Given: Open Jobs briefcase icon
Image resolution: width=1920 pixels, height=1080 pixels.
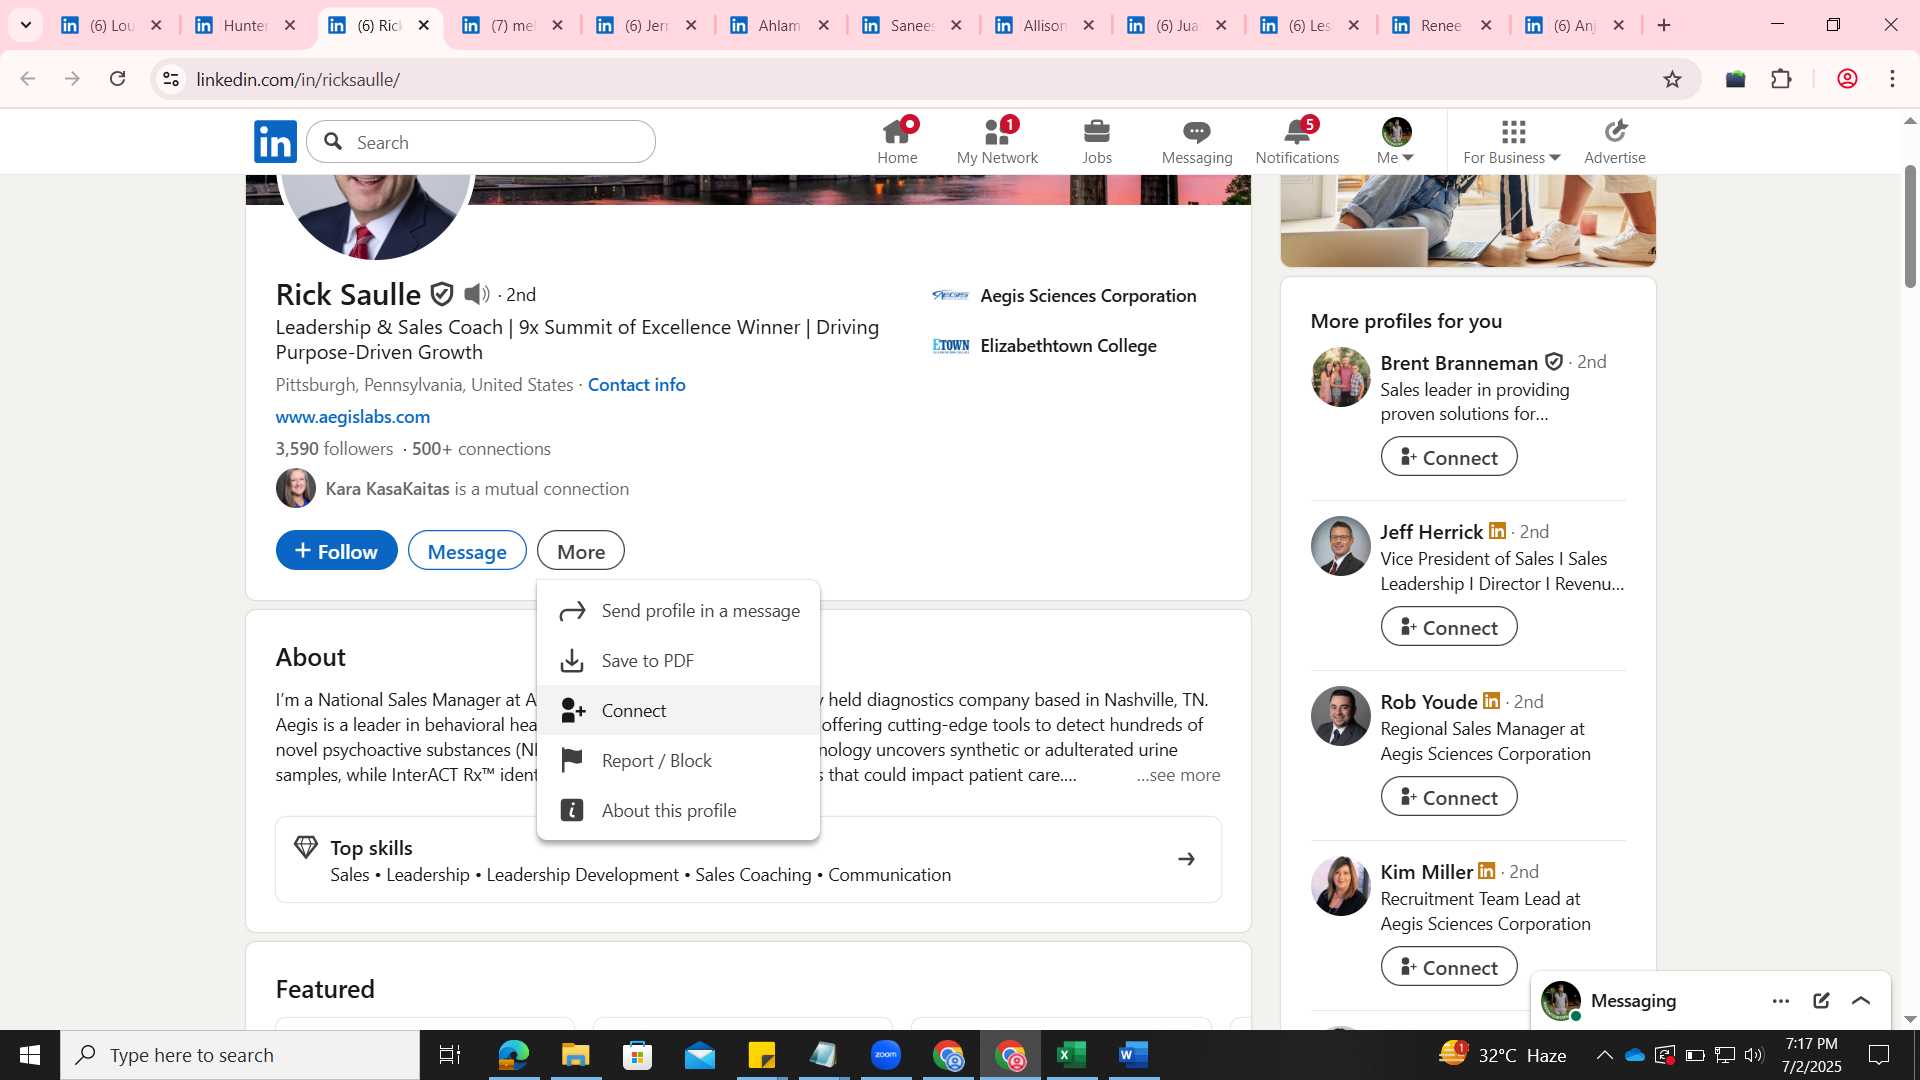Looking at the screenshot, I should pos(1097,141).
